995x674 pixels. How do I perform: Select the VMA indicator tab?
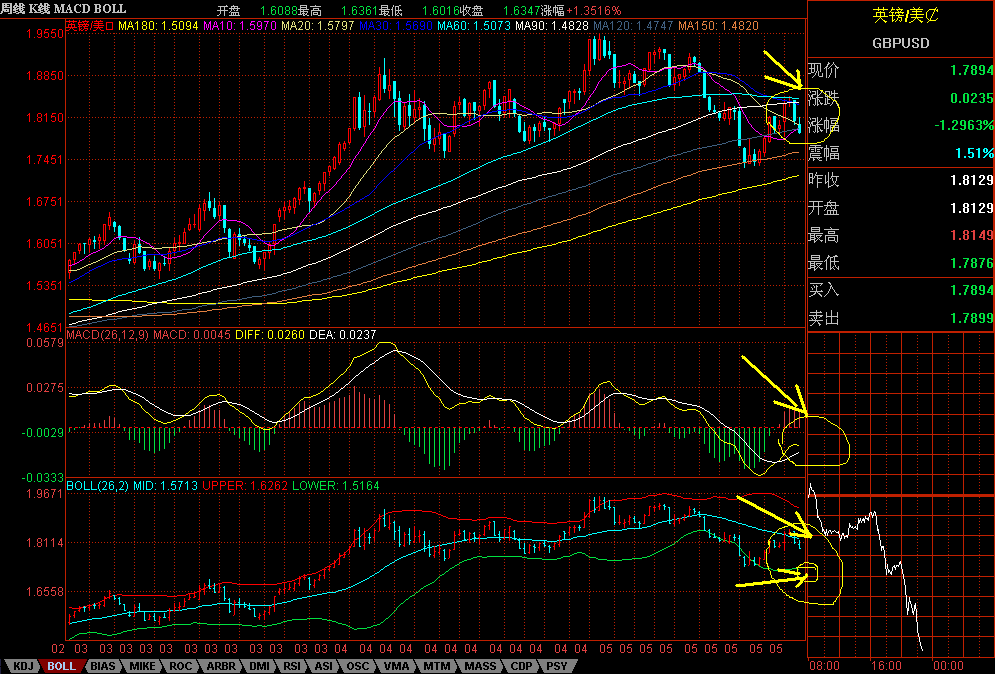click(397, 666)
